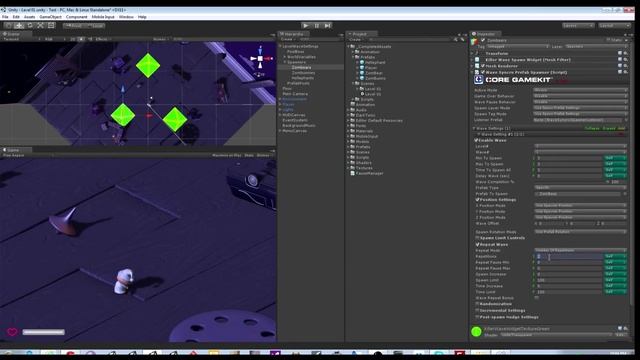Expand the HUDCanvas hierarchy item
The height and width of the screenshot is (360, 640).
click(x=280, y=115)
